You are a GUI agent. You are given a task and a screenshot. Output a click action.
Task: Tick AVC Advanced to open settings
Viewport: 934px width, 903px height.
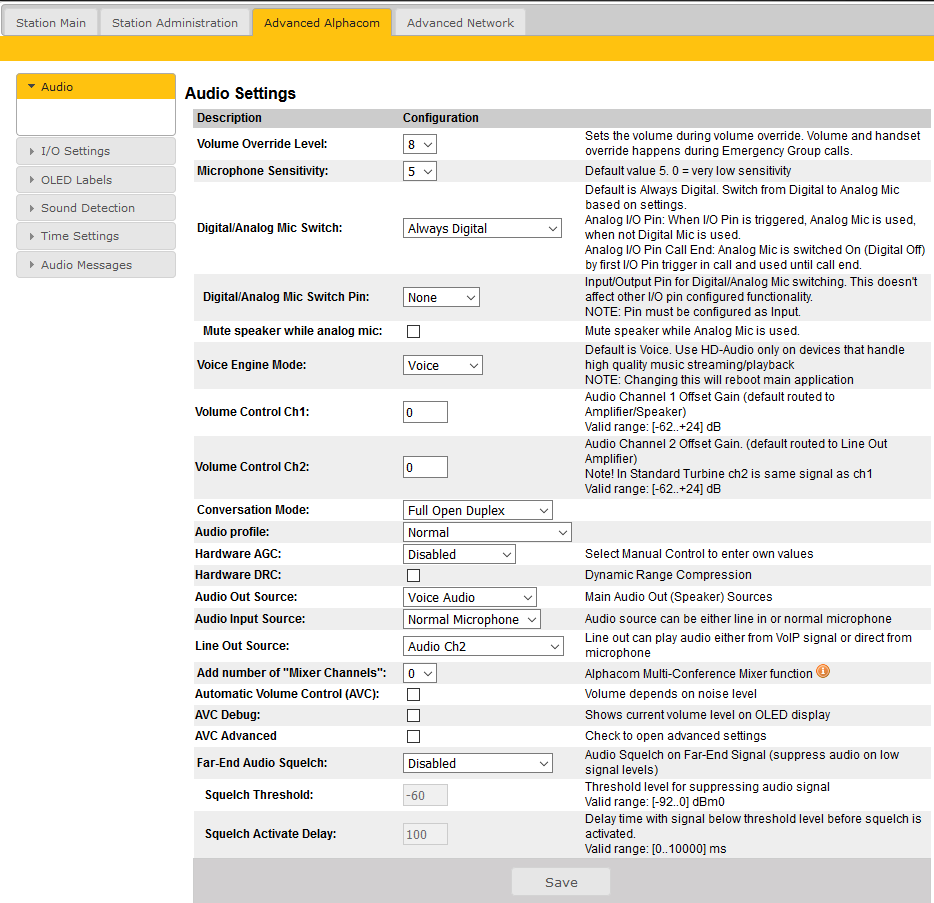tap(413, 736)
